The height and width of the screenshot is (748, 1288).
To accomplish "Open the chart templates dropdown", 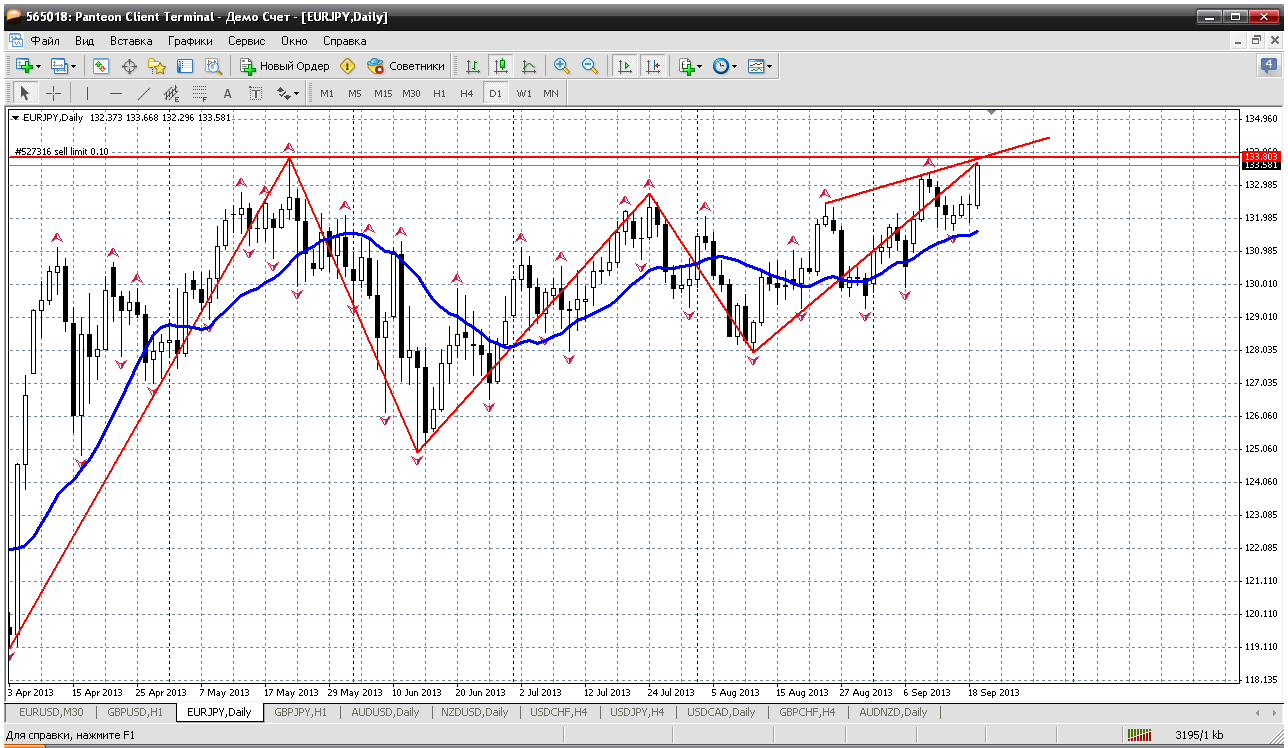I will point(761,66).
